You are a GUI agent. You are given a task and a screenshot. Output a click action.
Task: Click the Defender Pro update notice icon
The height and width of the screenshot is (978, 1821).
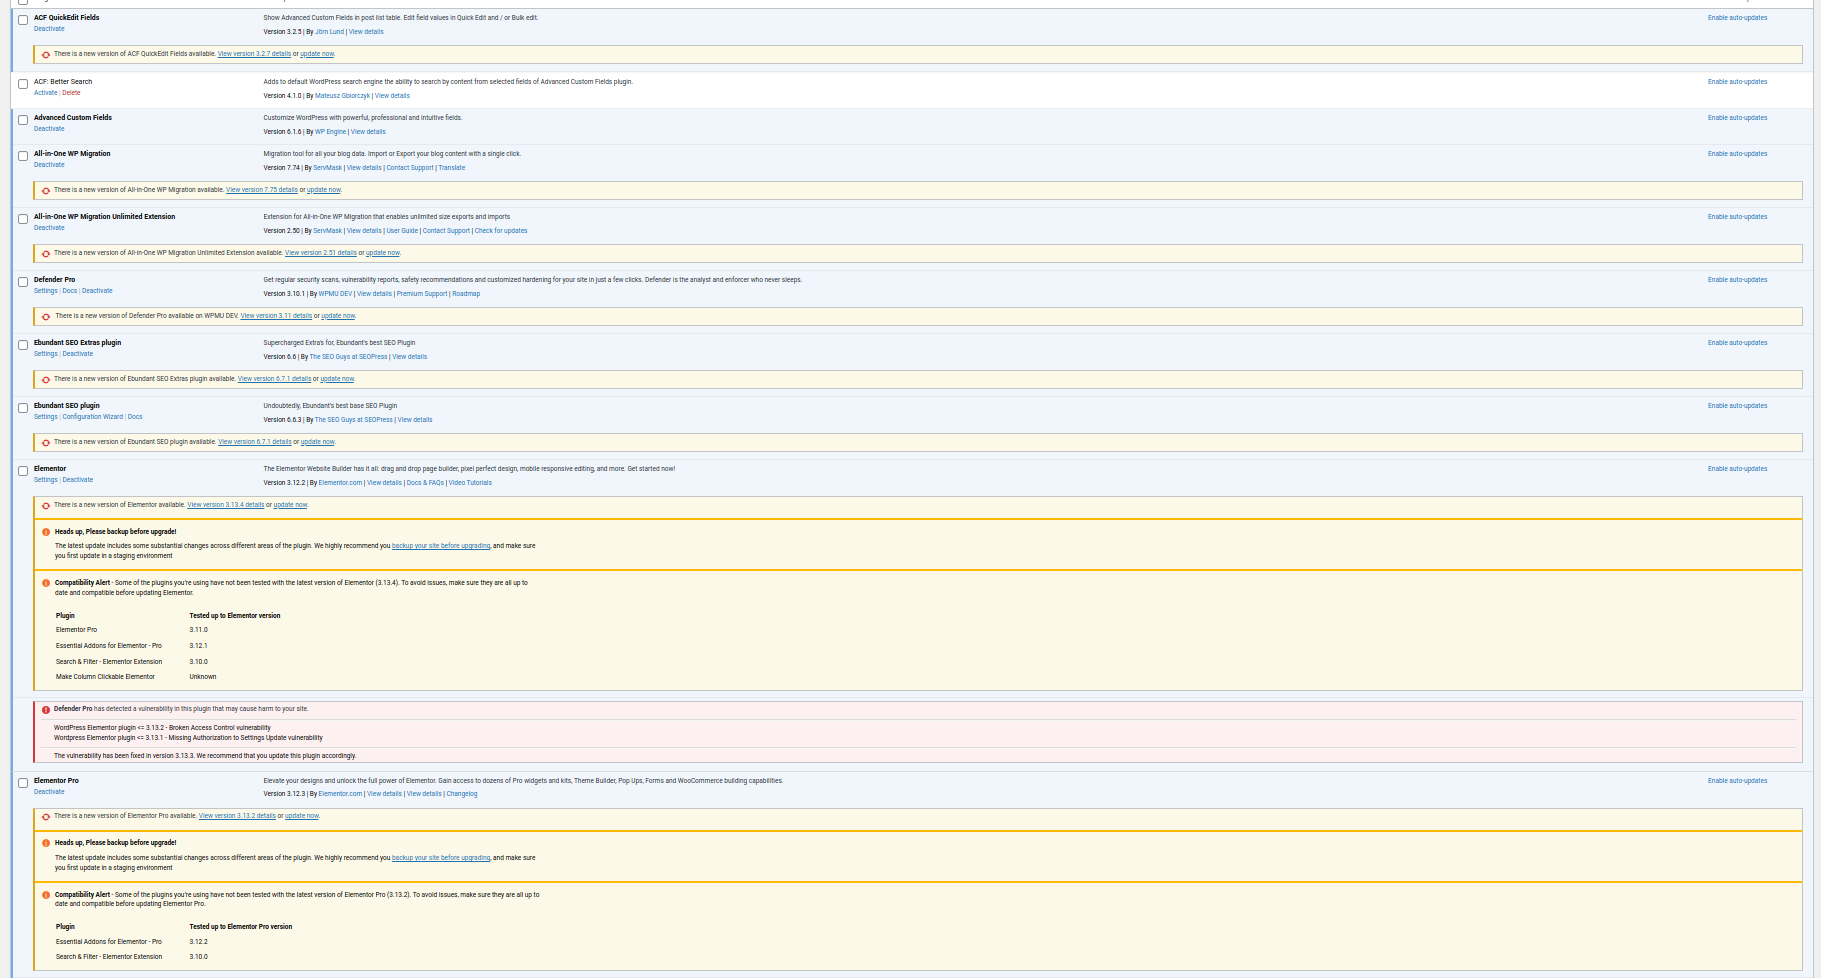pyautogui.click(x=46, y=316)
